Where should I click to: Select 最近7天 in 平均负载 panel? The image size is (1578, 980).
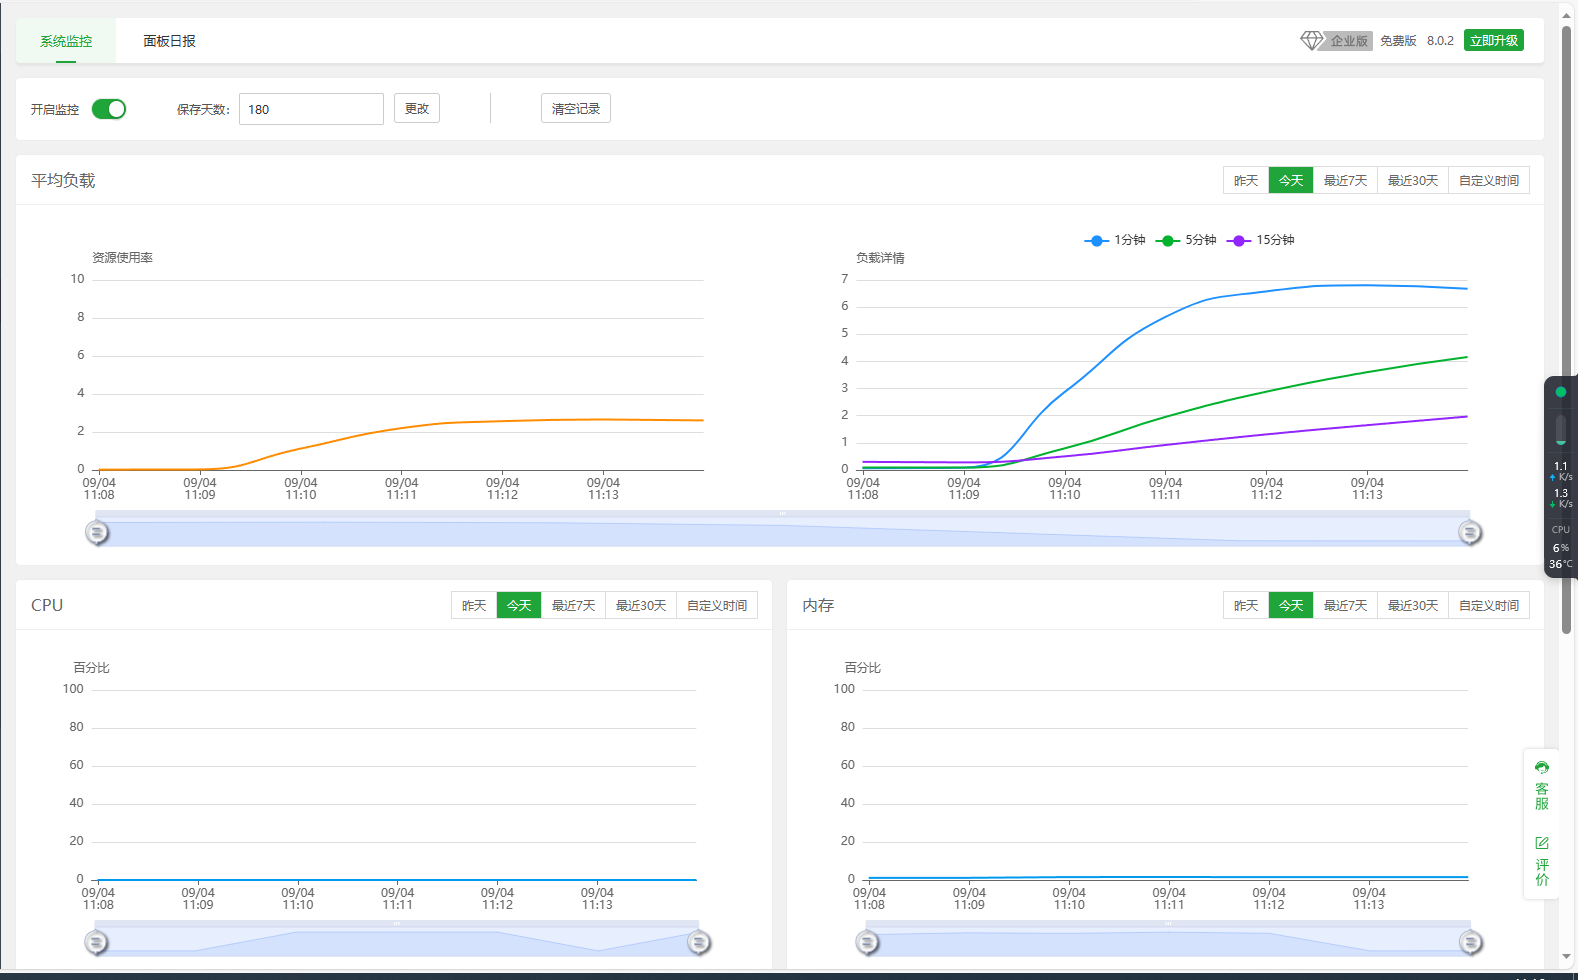coord(1345,180)
